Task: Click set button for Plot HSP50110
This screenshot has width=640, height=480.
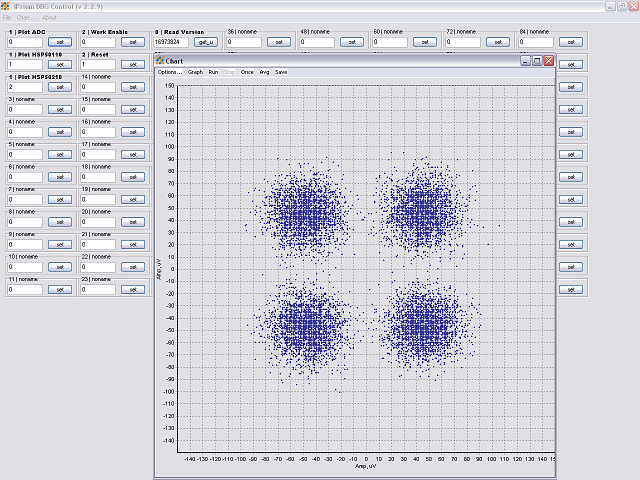Action: (x=60, y=64)
